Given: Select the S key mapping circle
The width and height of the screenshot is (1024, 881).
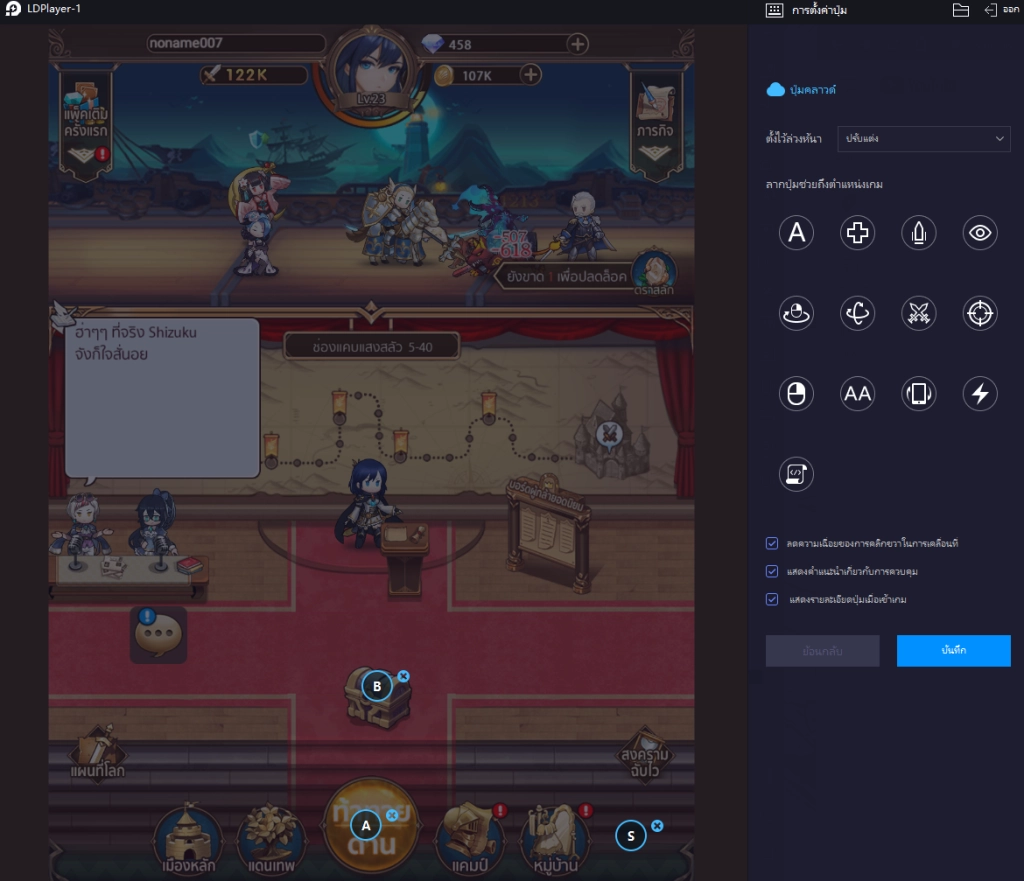Looking at the screenshot, I should [x=631, y=835].
